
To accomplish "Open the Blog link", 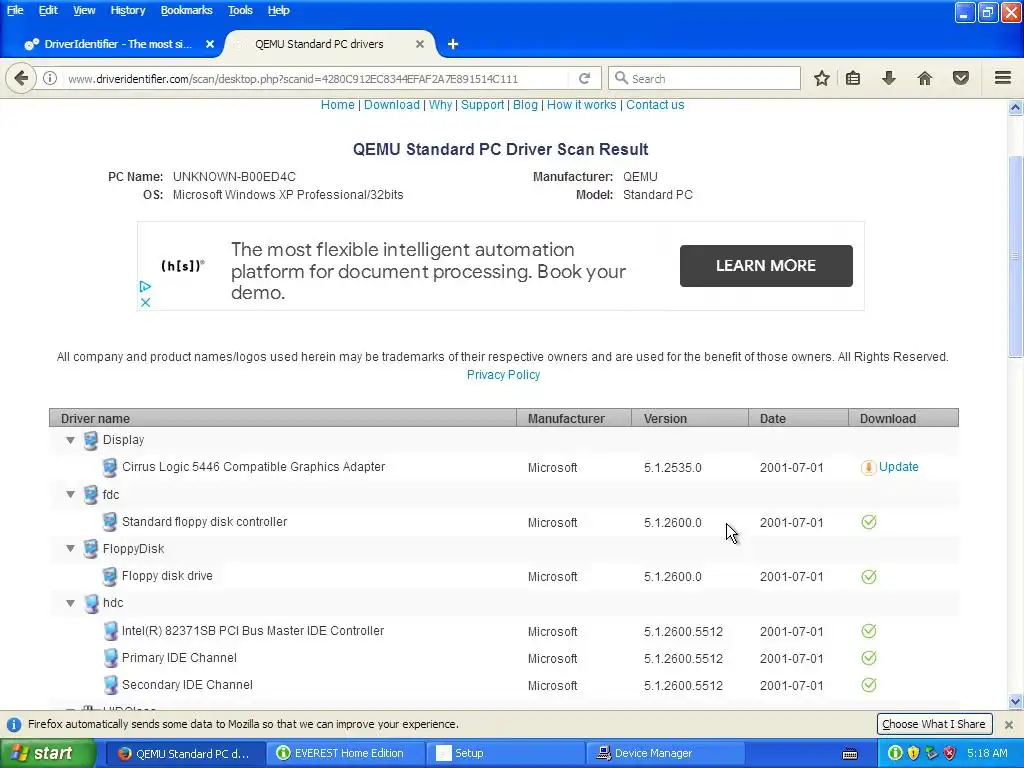I will (x=525, y=104).
